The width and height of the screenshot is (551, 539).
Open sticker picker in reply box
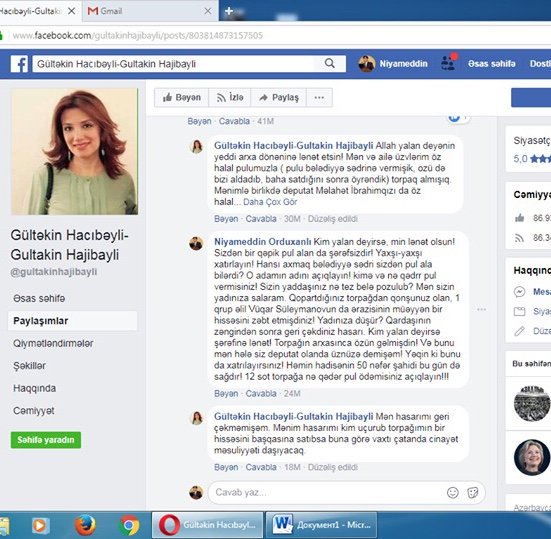(473, 493)
